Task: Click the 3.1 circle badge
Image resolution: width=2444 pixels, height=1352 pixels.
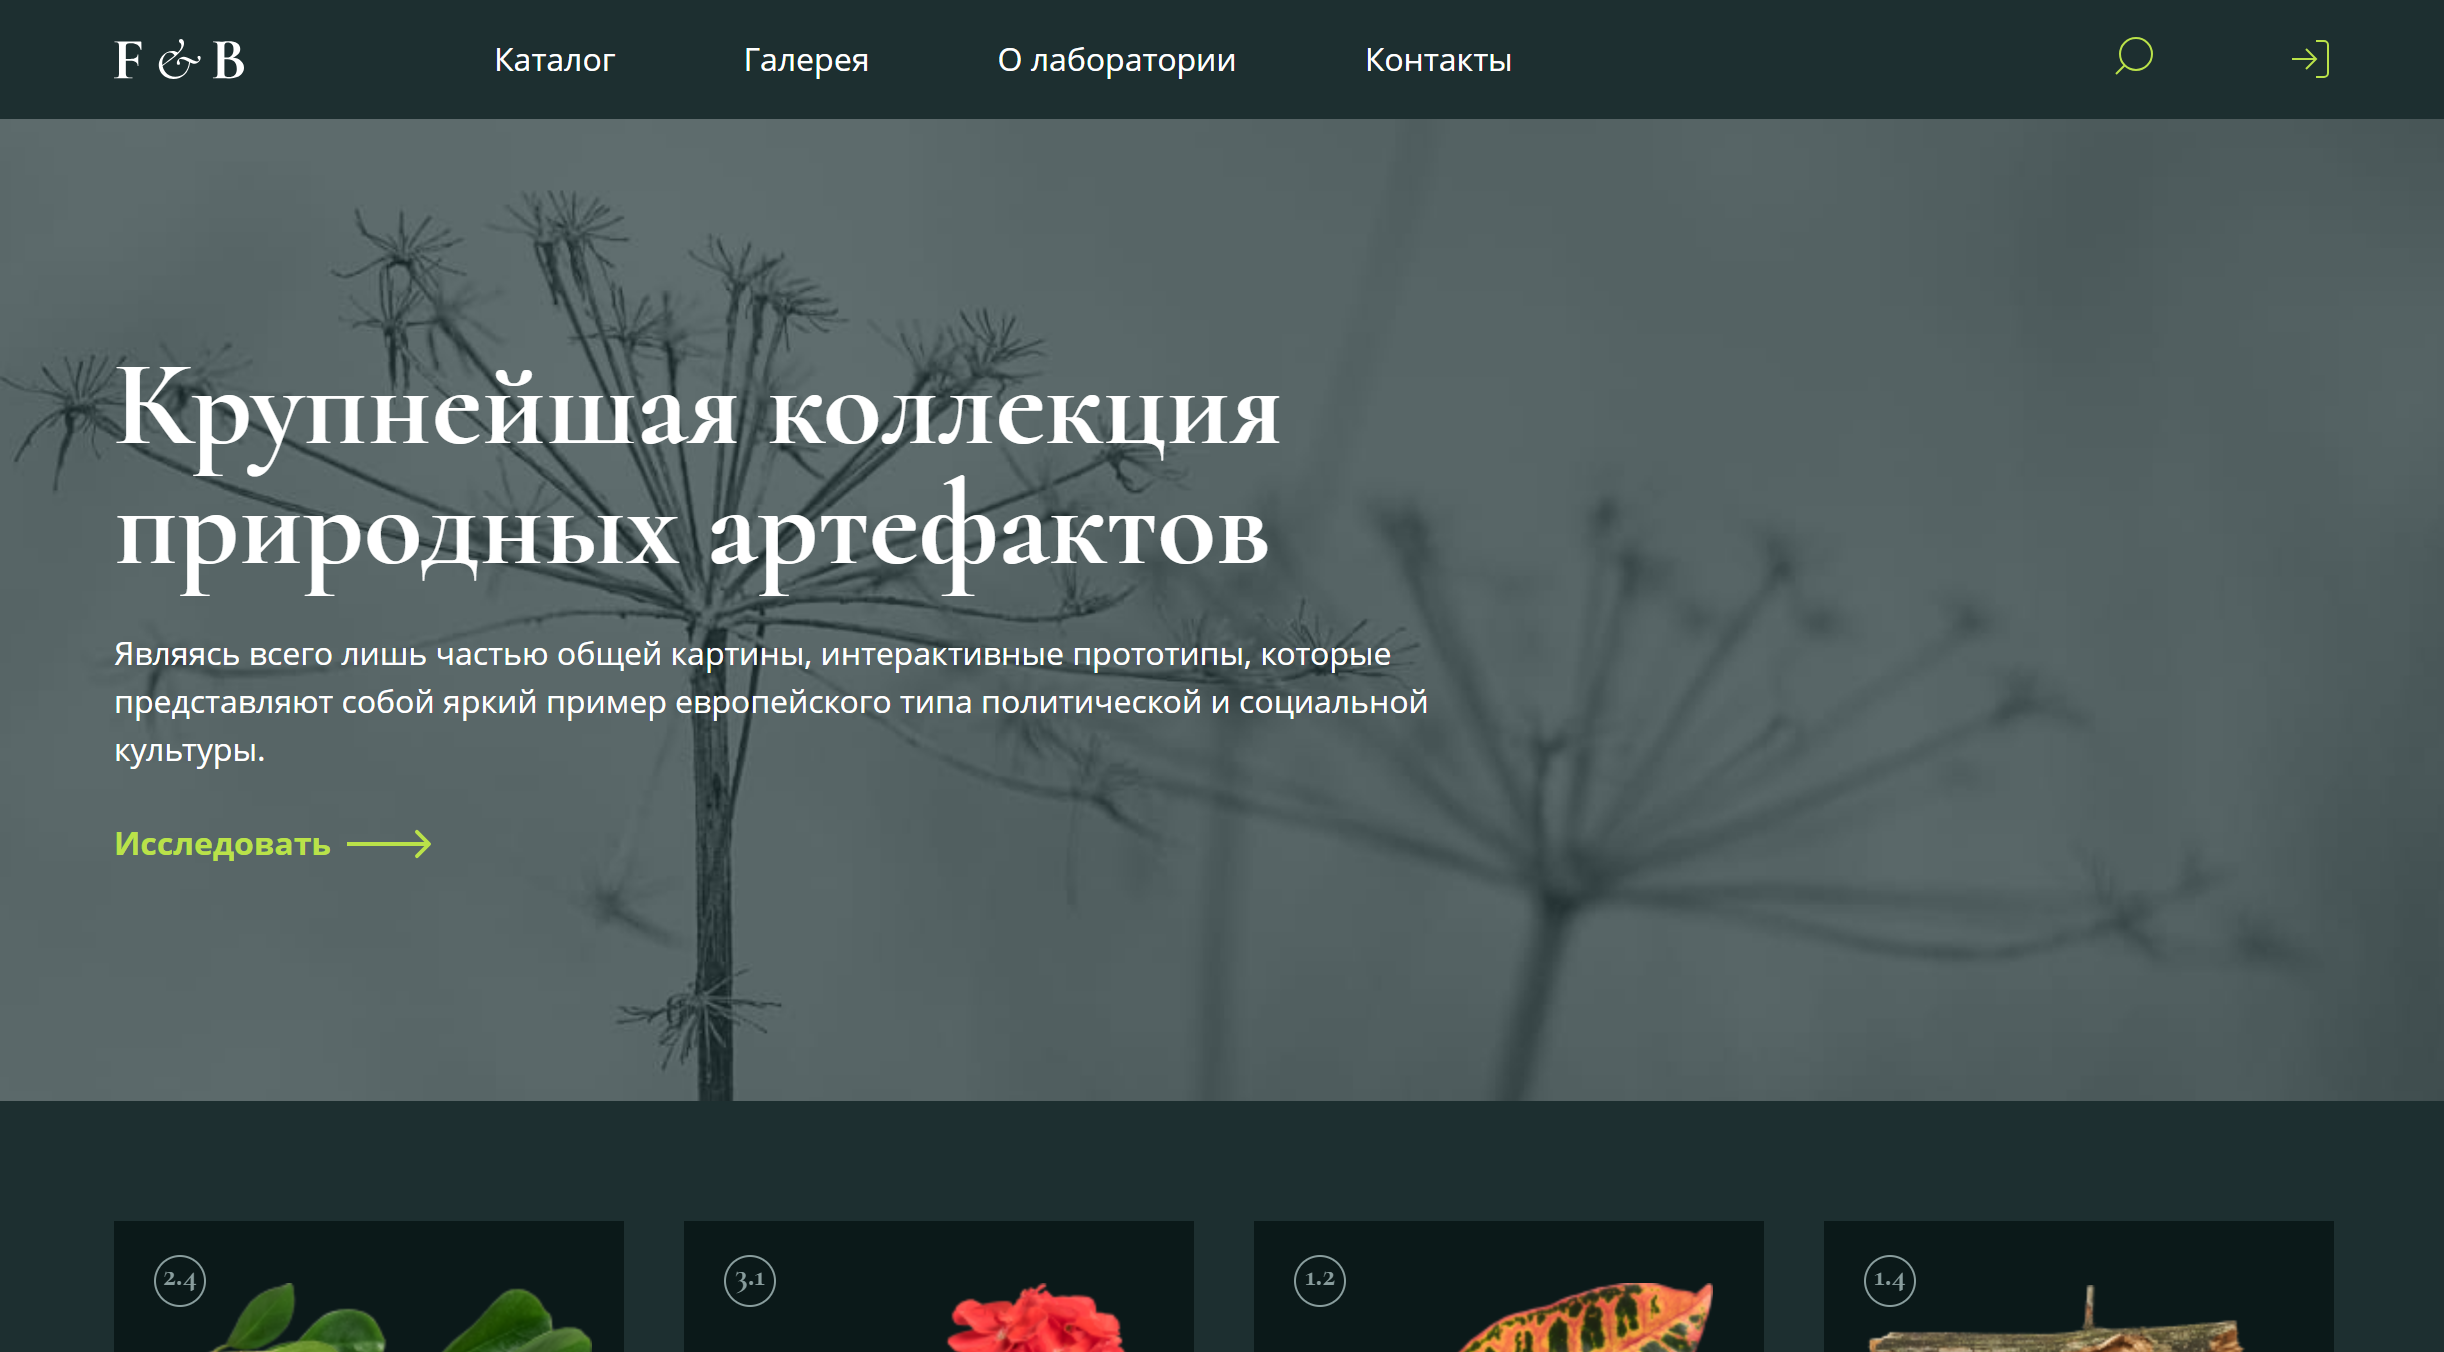Action: pyautogui.click(x=750, y=1280)
